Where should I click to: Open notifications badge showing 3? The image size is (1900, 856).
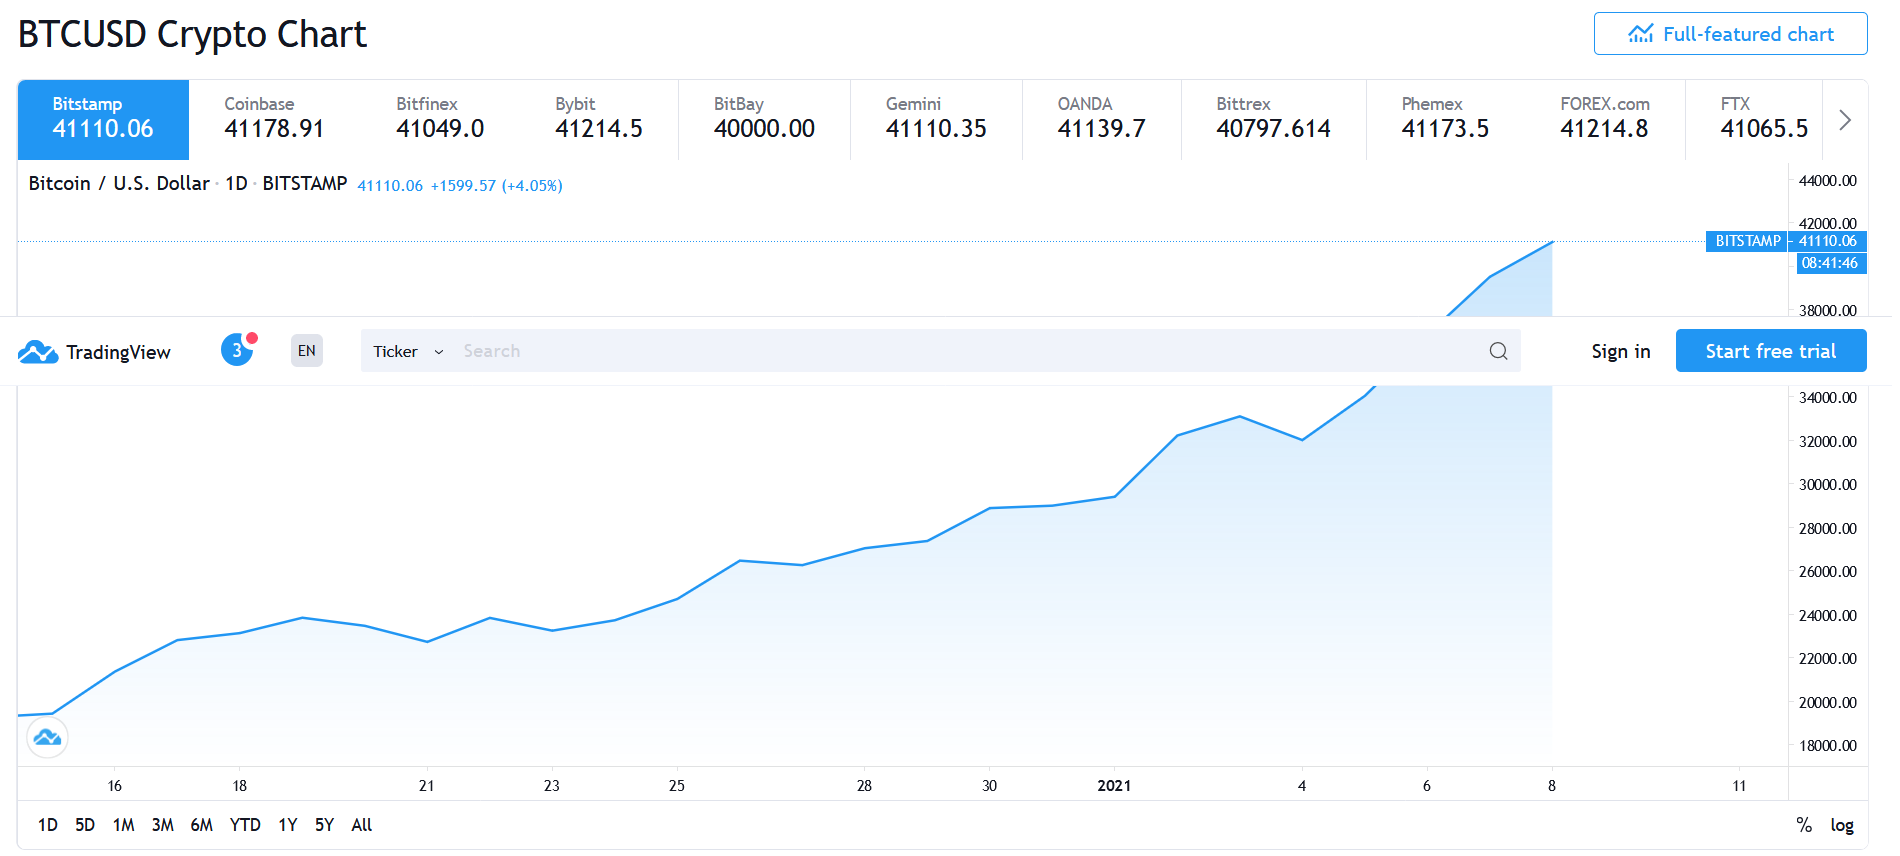pyautogui.click(x=238, y=350)
